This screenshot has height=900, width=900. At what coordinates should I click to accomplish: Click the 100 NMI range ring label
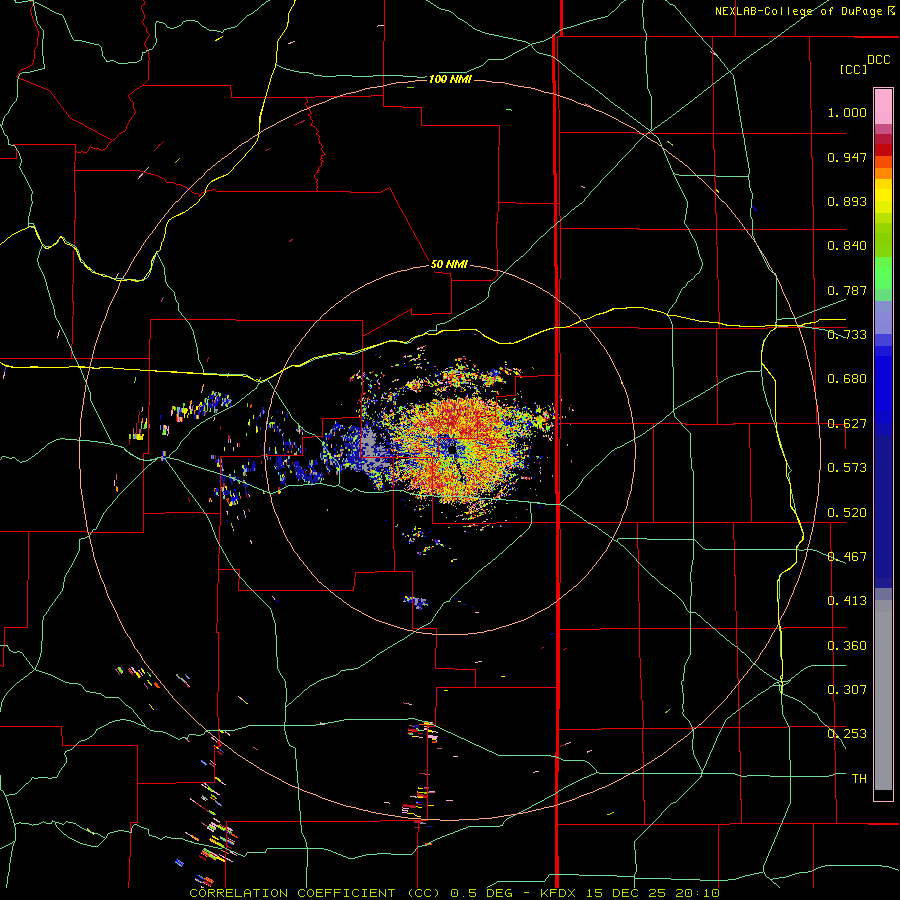450,79
